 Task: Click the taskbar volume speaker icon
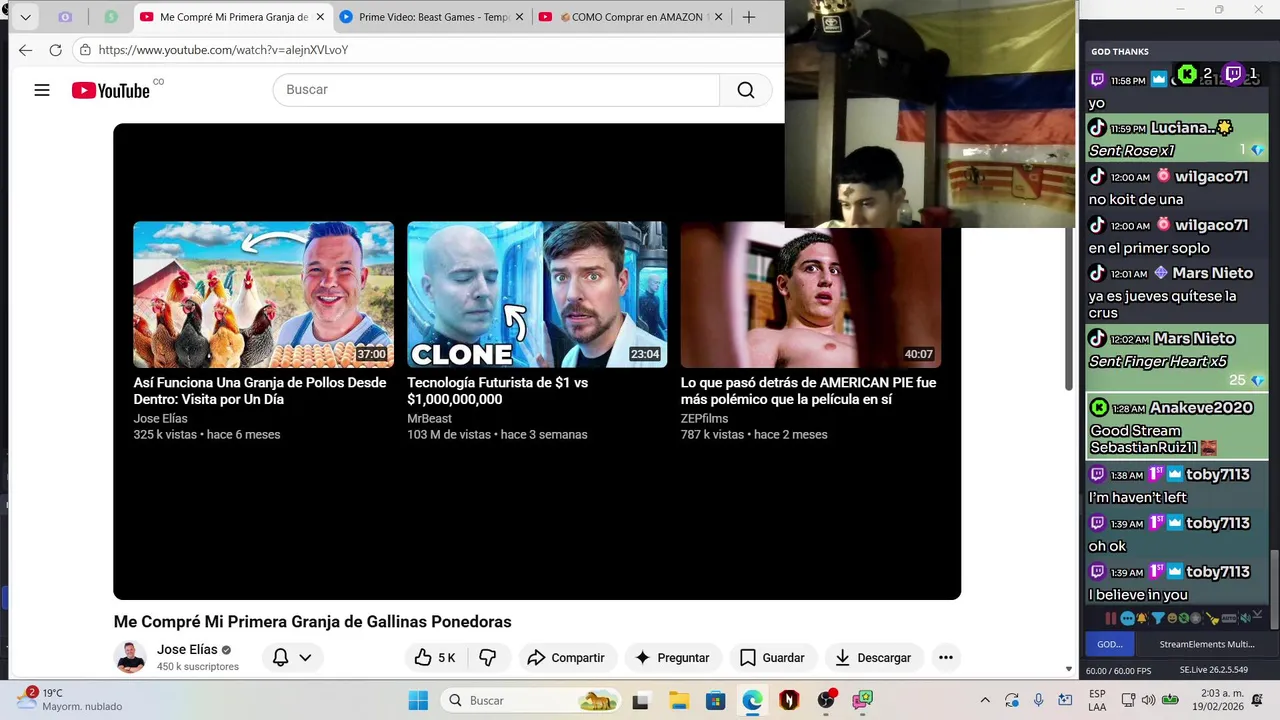pyautogui.click(x=1148, y=700)
